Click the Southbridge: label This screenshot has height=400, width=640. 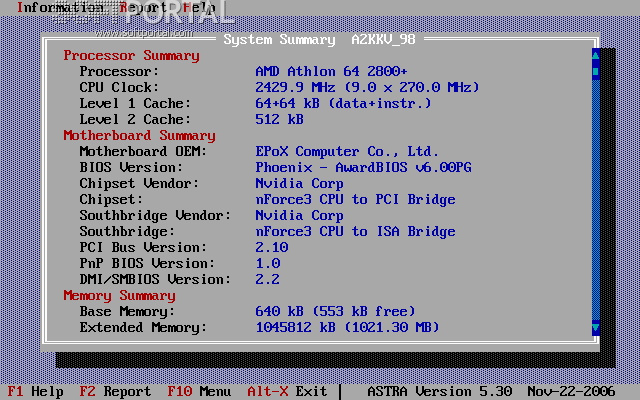(127, 231)
